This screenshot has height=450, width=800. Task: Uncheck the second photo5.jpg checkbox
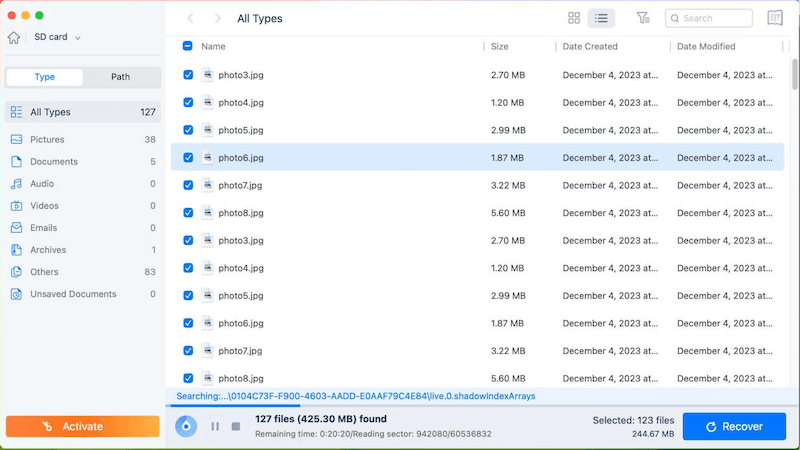188,295
